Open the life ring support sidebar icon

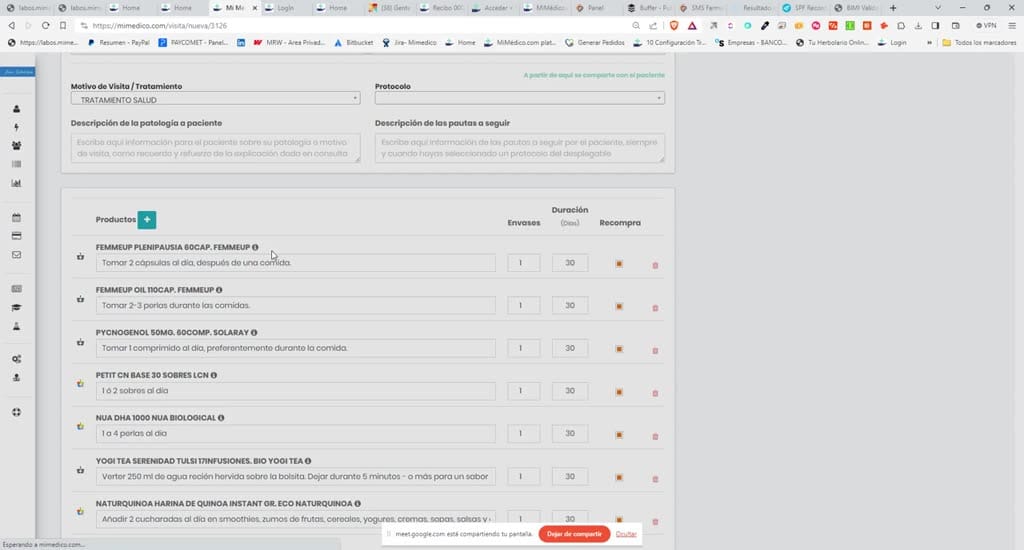coord(16,412)
